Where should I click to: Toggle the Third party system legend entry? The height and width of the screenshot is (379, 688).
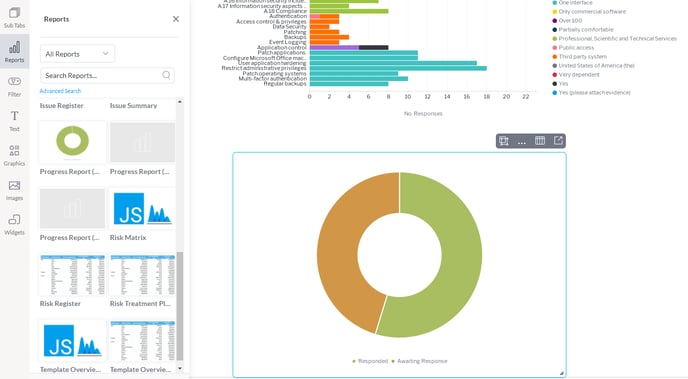click(579, 57)
